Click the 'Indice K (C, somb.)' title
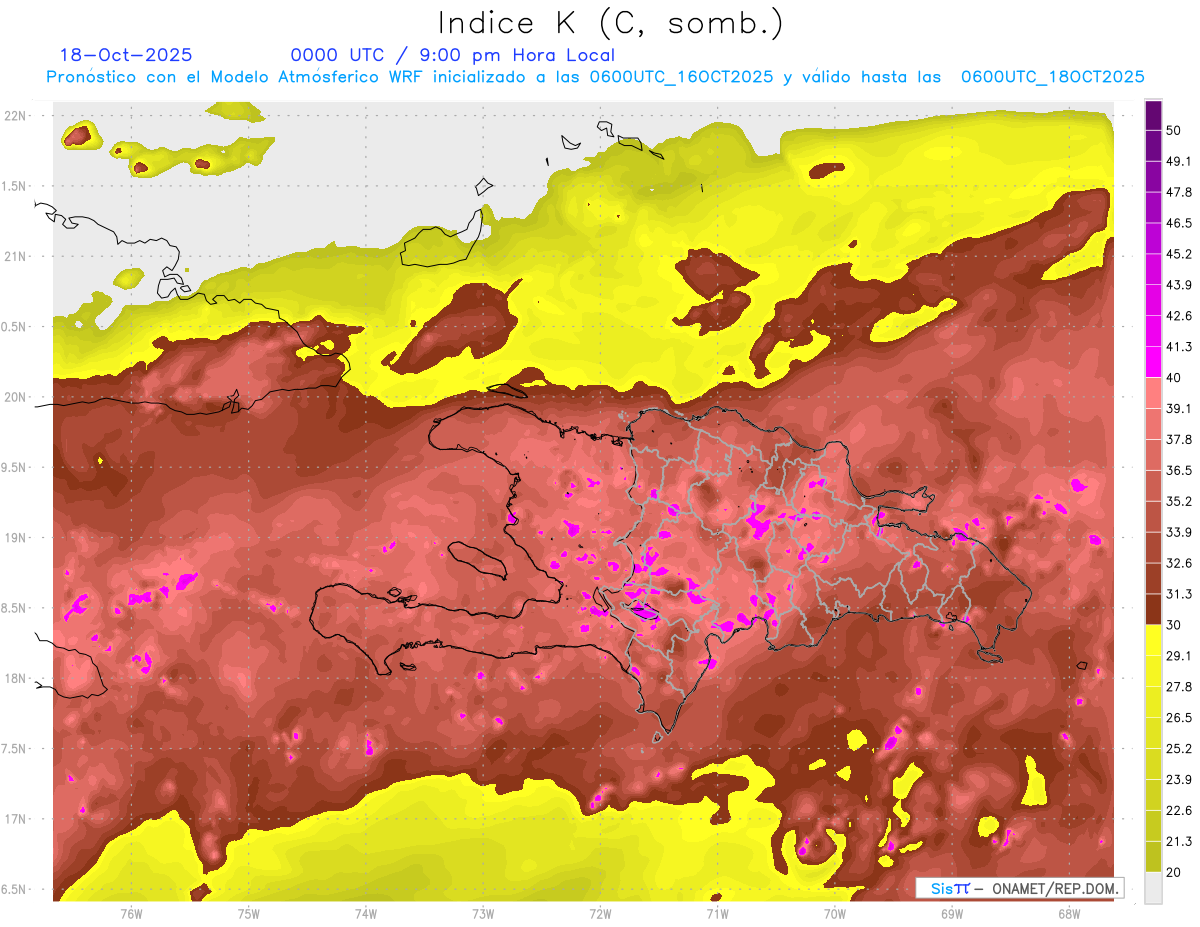Viewport: 1200px width, 927px height. tap(610, 22)
